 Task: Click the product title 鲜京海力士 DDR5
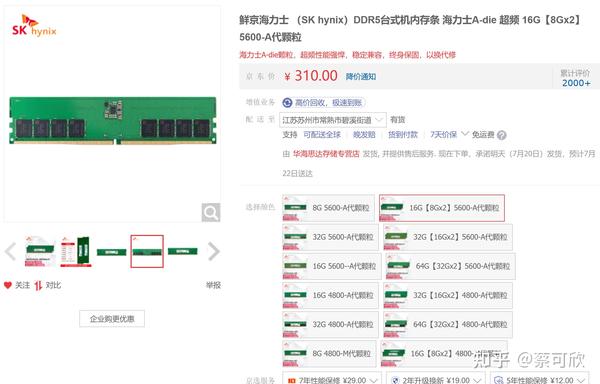pos(410,28)
